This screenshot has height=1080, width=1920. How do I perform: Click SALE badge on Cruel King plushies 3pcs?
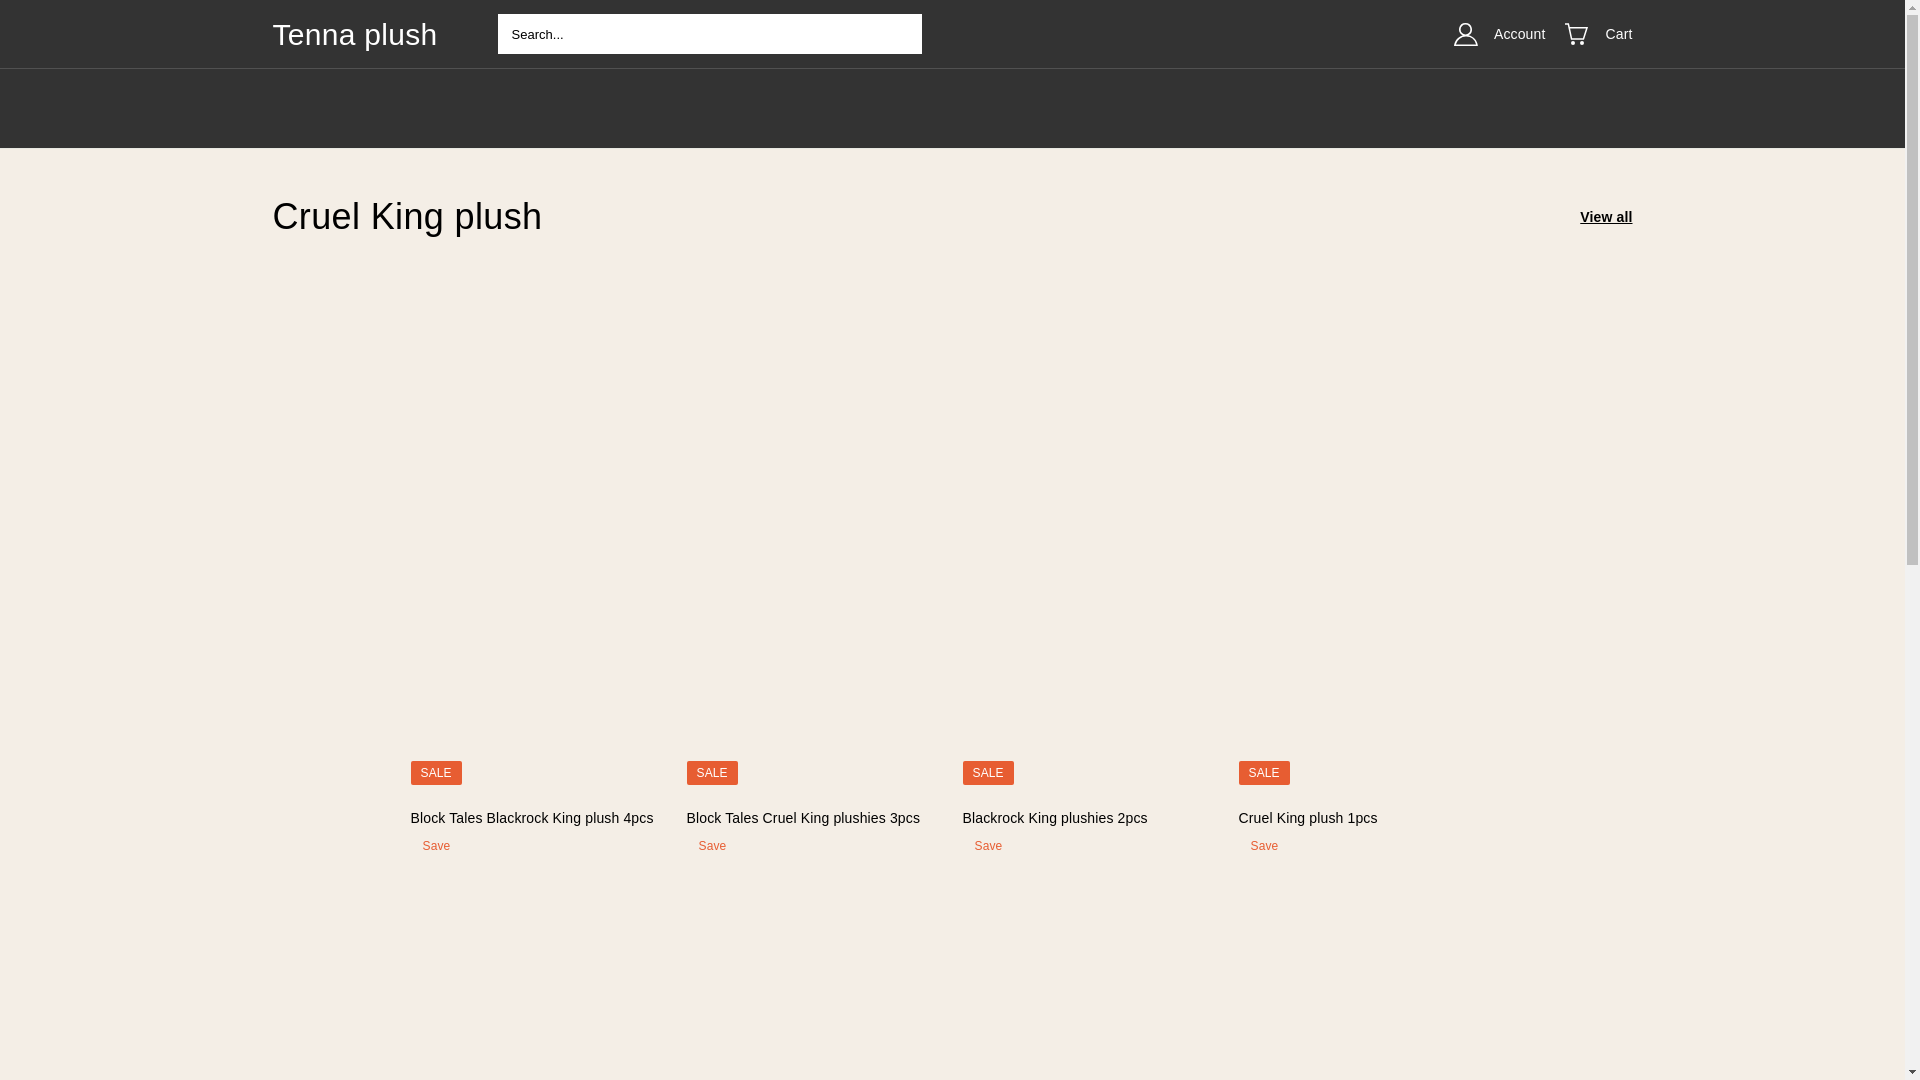pyautogui.click(x=712, y=773)
